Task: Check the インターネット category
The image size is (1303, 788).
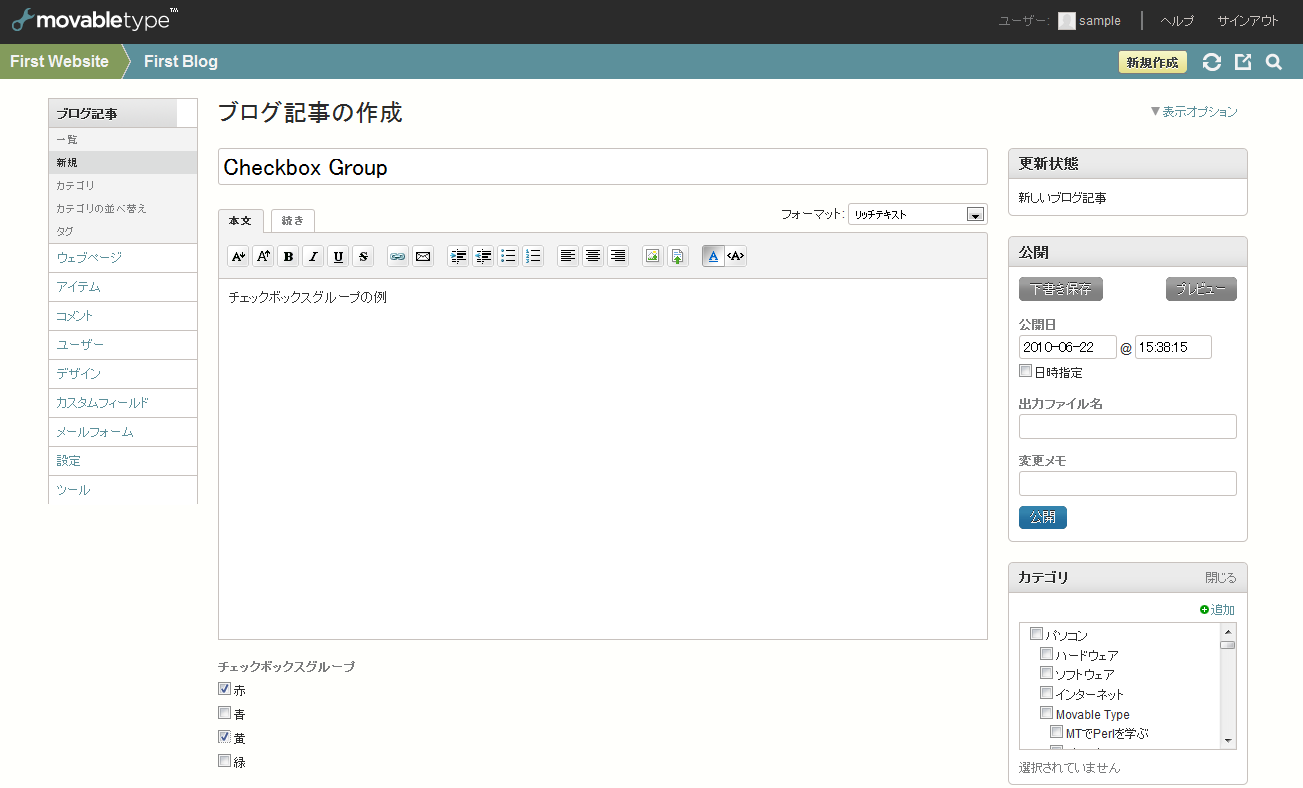Action: (x=1046, y=692)
